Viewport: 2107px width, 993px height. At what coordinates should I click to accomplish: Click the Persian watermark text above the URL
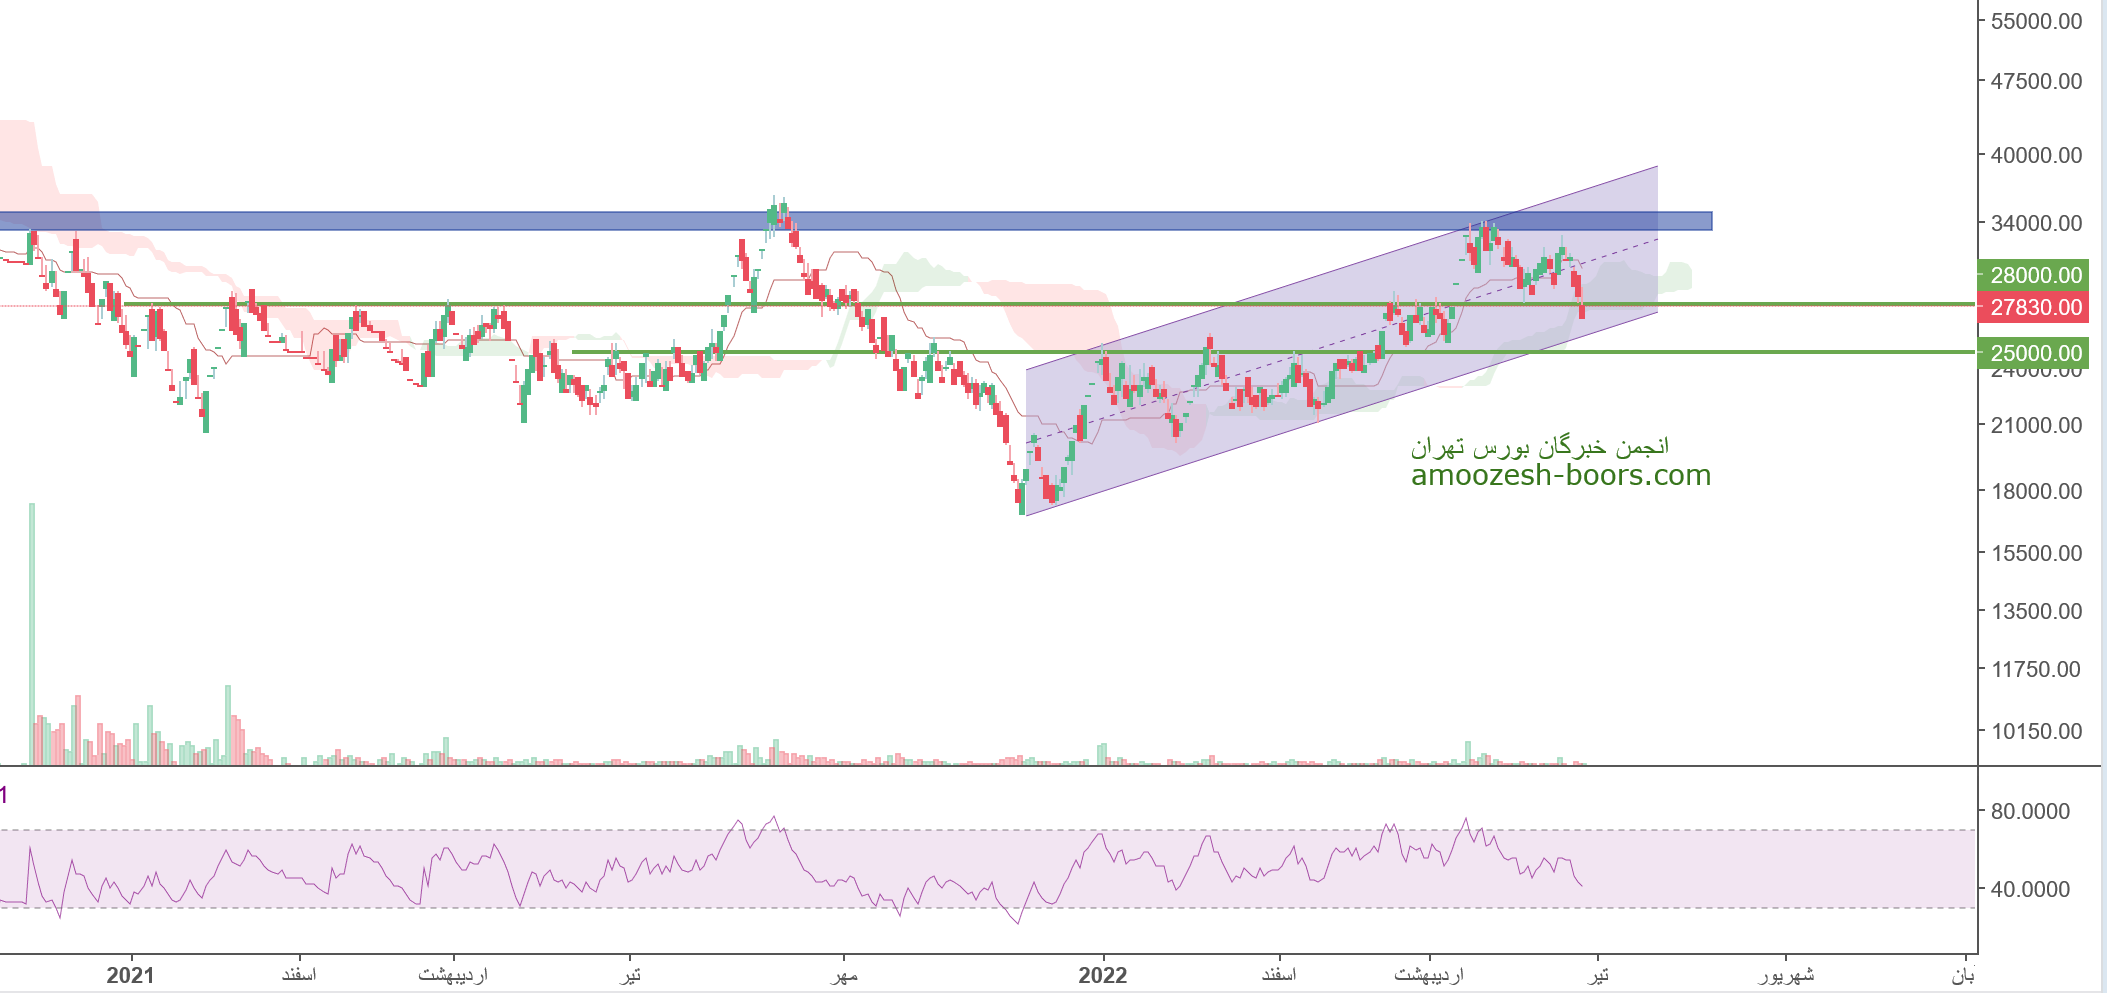1539,446
